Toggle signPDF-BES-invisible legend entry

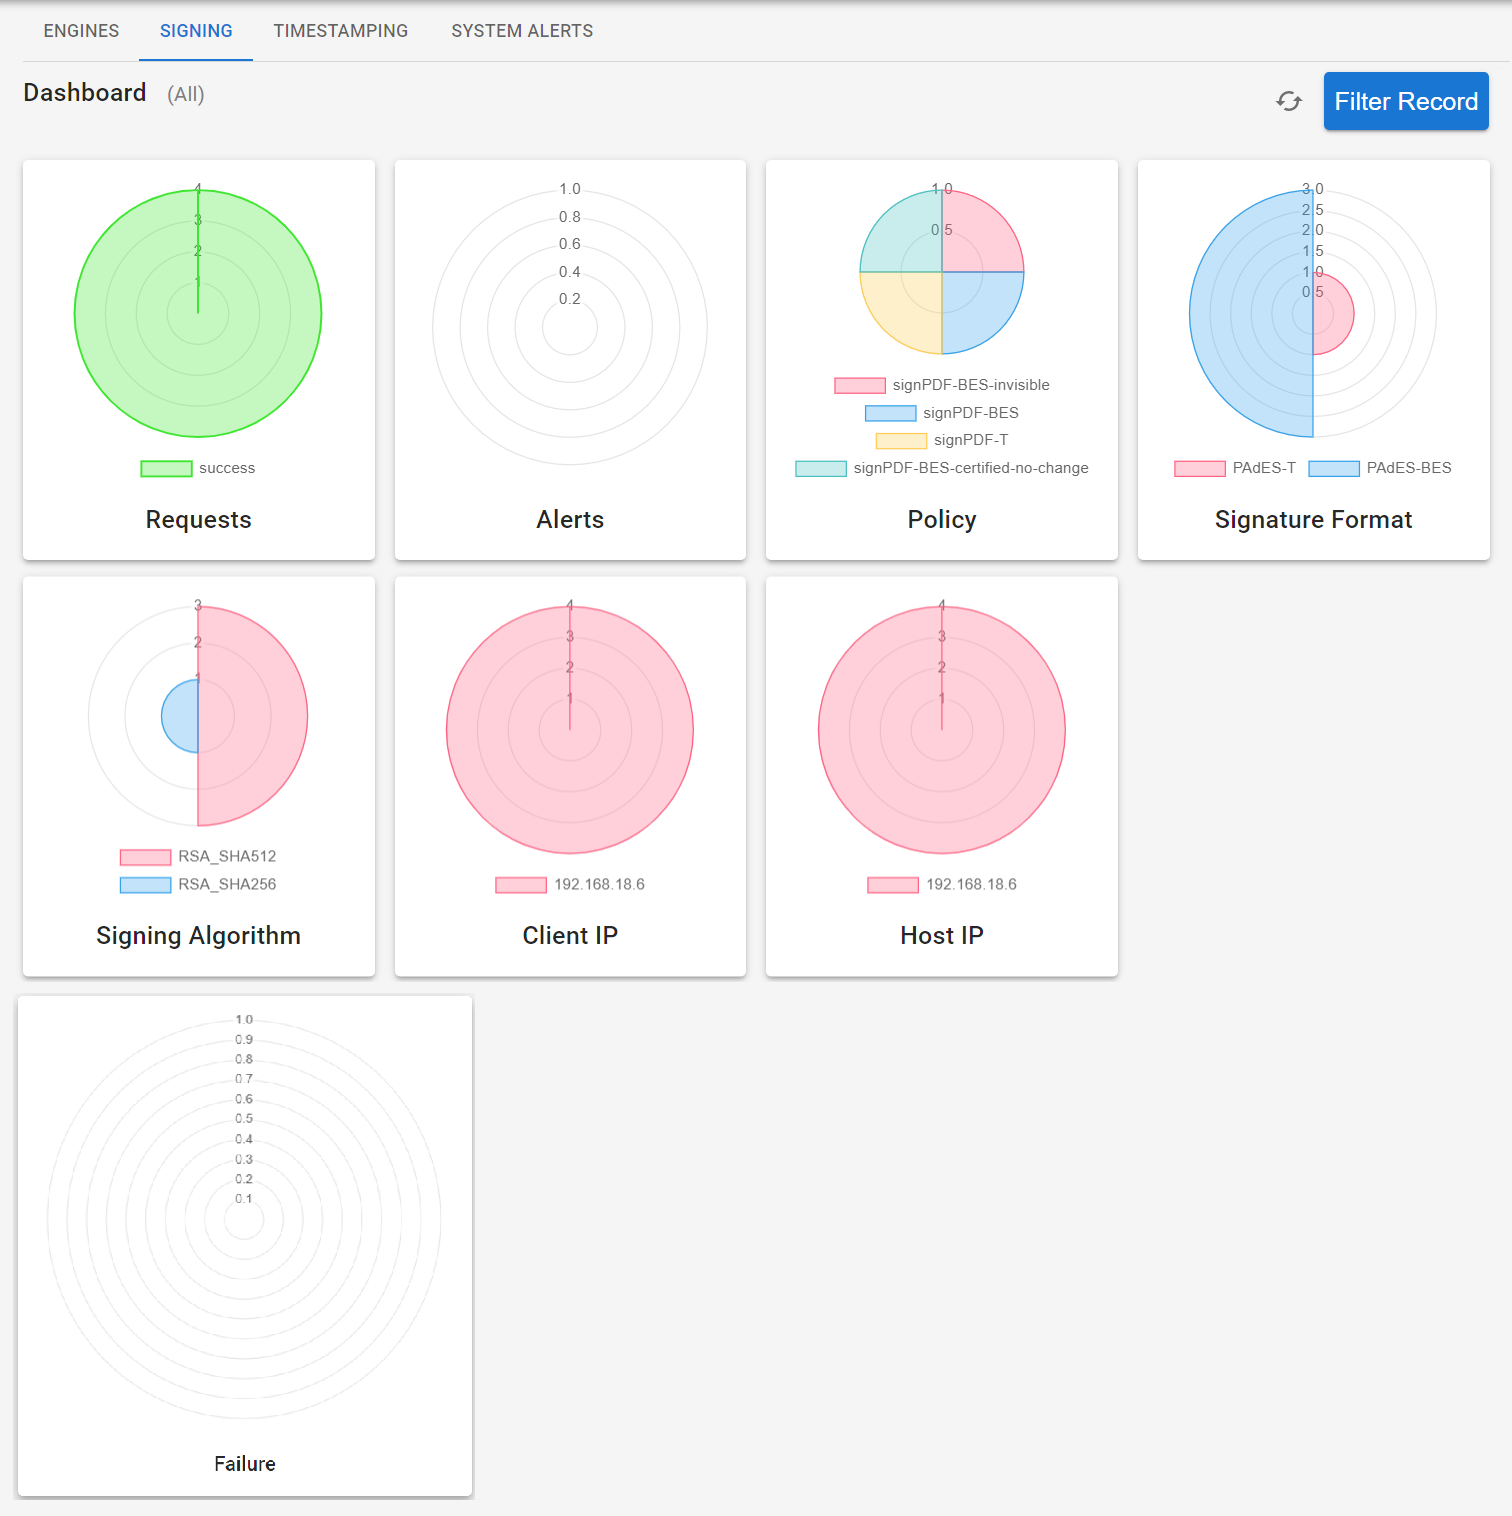coord(941,385)
